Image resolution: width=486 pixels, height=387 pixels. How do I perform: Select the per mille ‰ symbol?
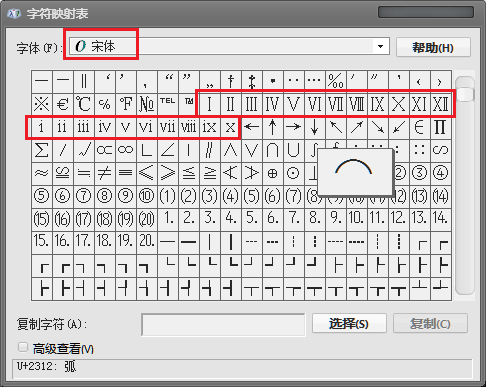(336, 81)
